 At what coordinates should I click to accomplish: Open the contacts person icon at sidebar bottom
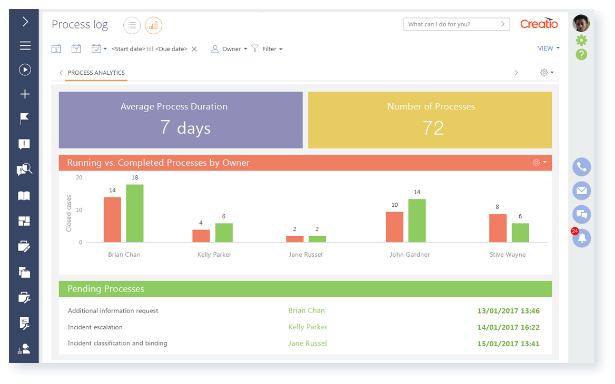point(24,349)
